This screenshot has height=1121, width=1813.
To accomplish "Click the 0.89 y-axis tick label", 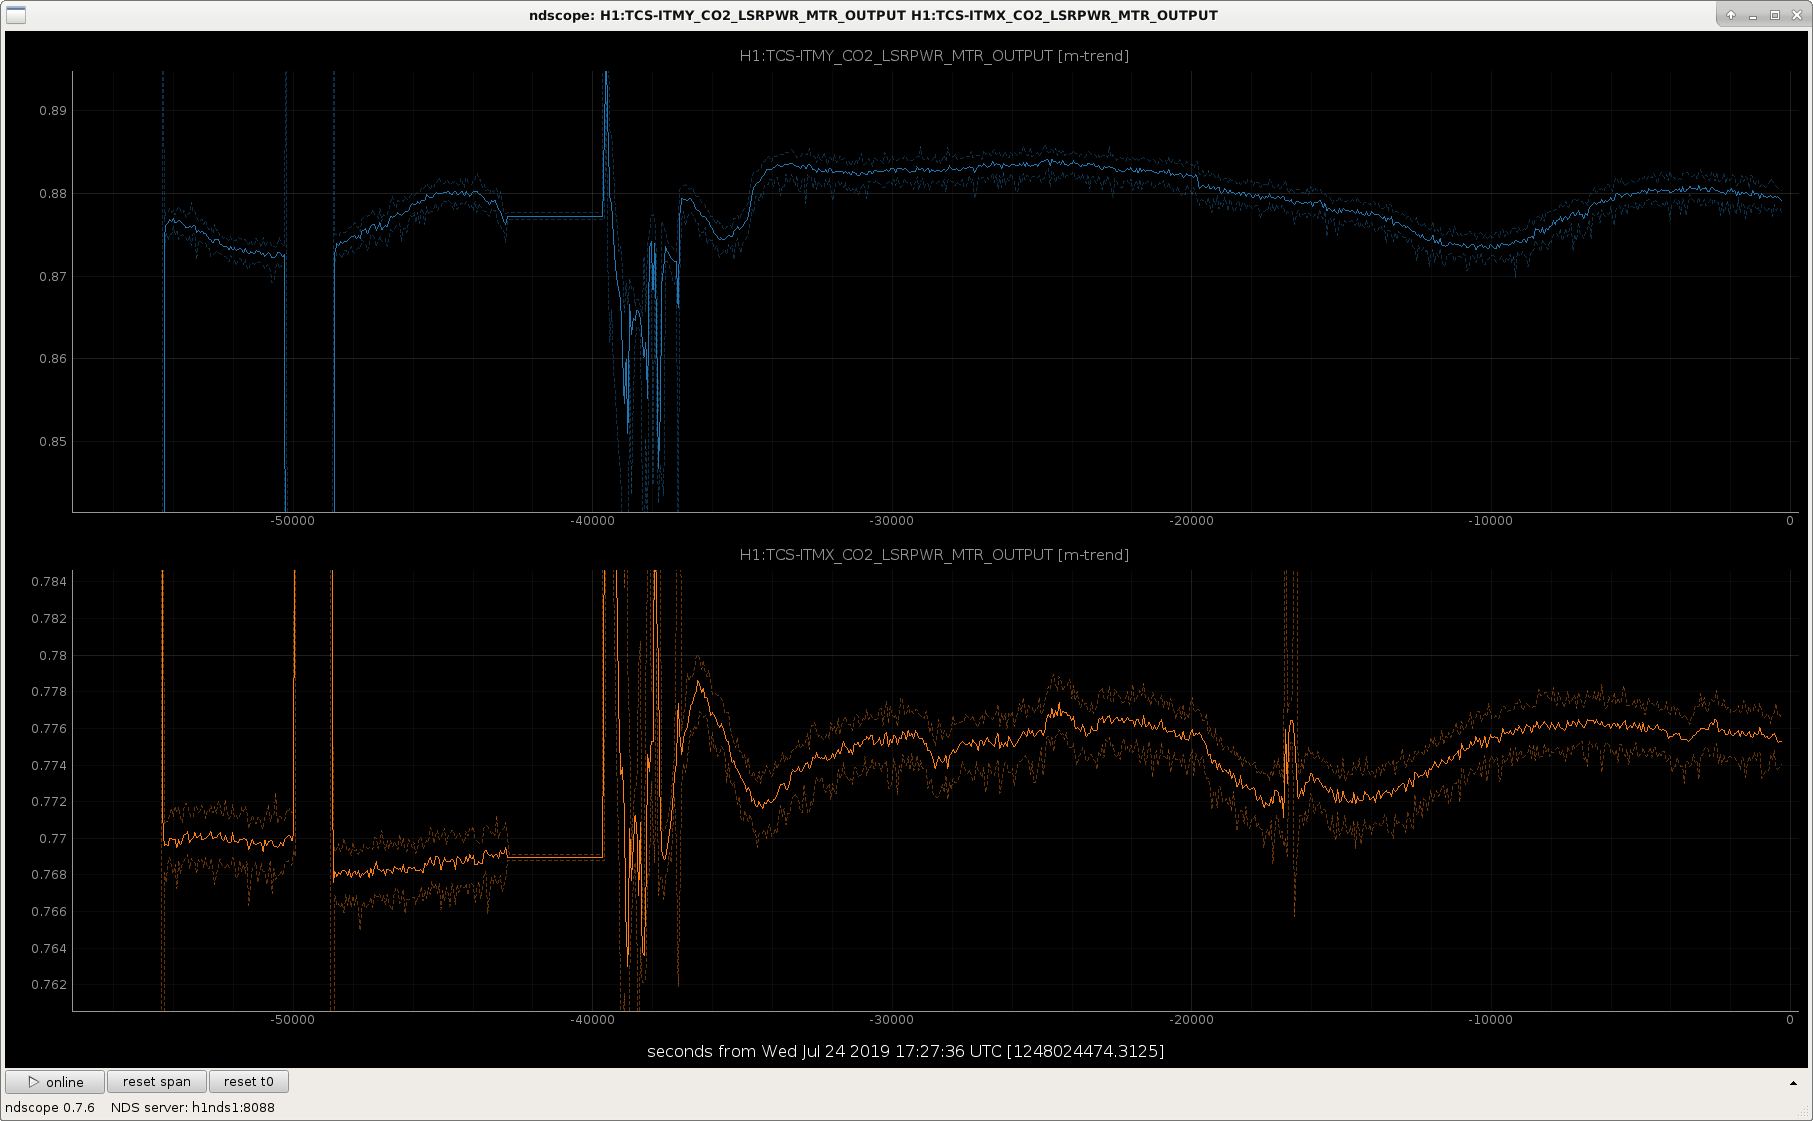I will [x=53, y=111].
